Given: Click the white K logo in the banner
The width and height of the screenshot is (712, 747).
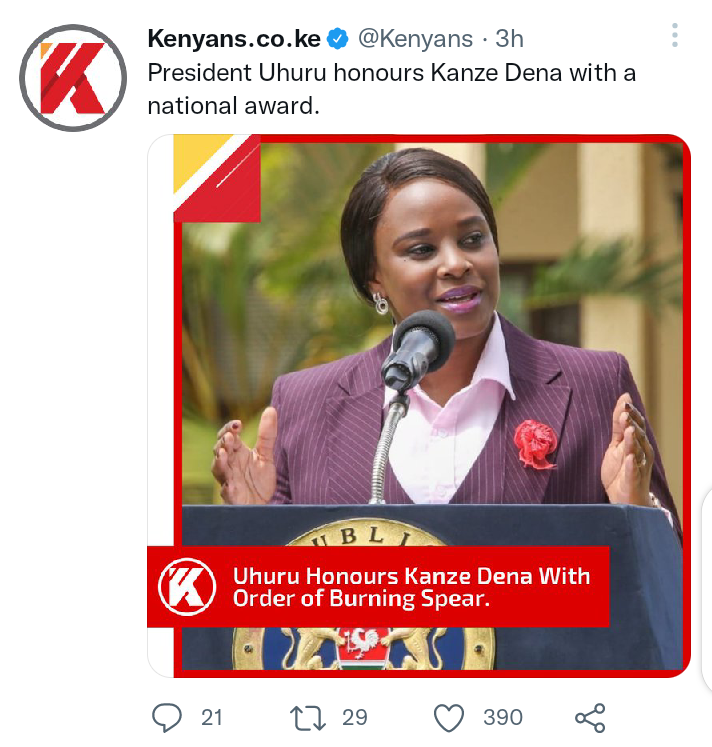Looking at the screenshot, I should (187, 586).
